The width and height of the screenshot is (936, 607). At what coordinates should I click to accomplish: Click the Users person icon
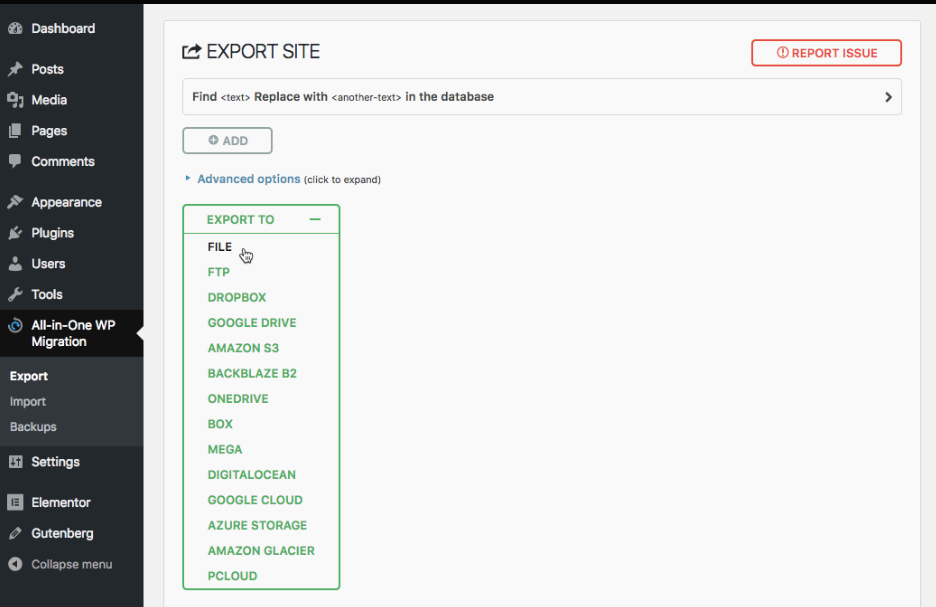[x=16, y=264]
